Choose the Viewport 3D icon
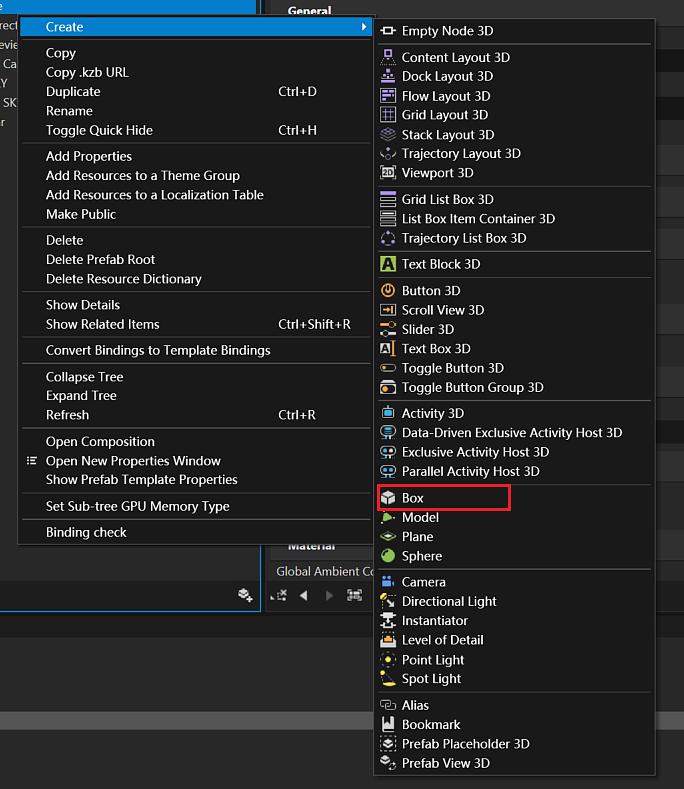This screenshot has height=789, width=684. 388,173
